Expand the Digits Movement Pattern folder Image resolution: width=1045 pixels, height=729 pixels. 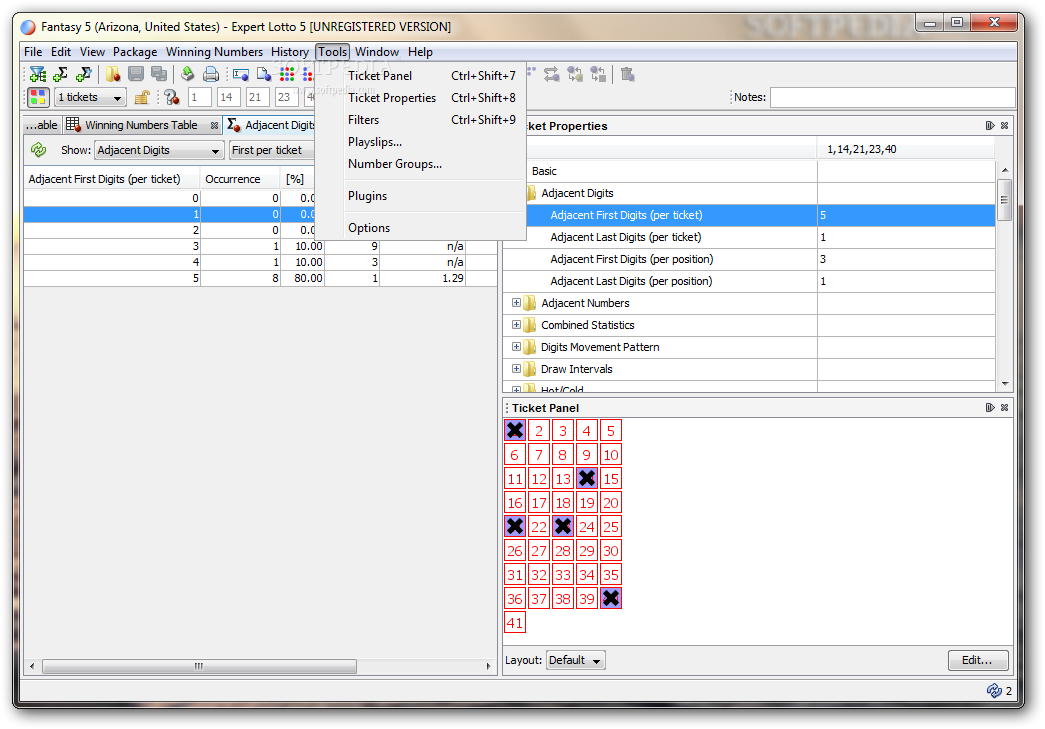(x=516, y=347)
